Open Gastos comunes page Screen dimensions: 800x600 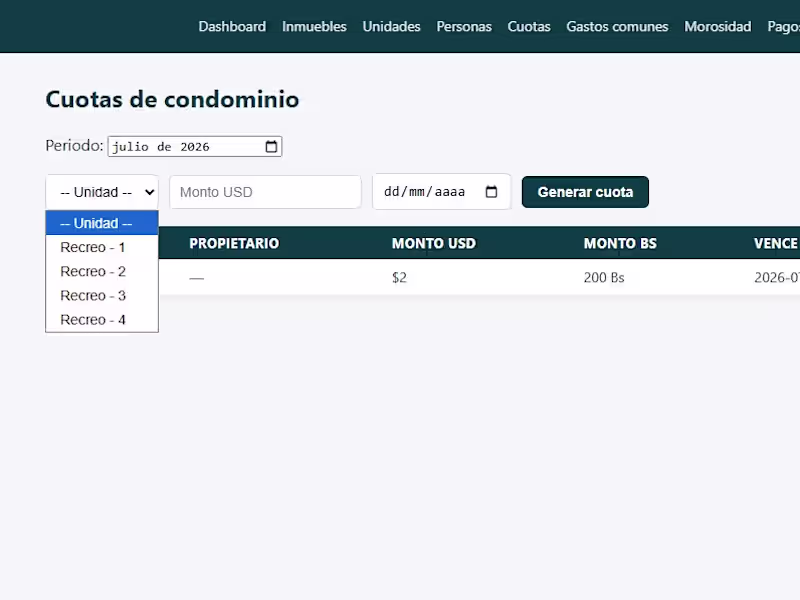(617, 27)
